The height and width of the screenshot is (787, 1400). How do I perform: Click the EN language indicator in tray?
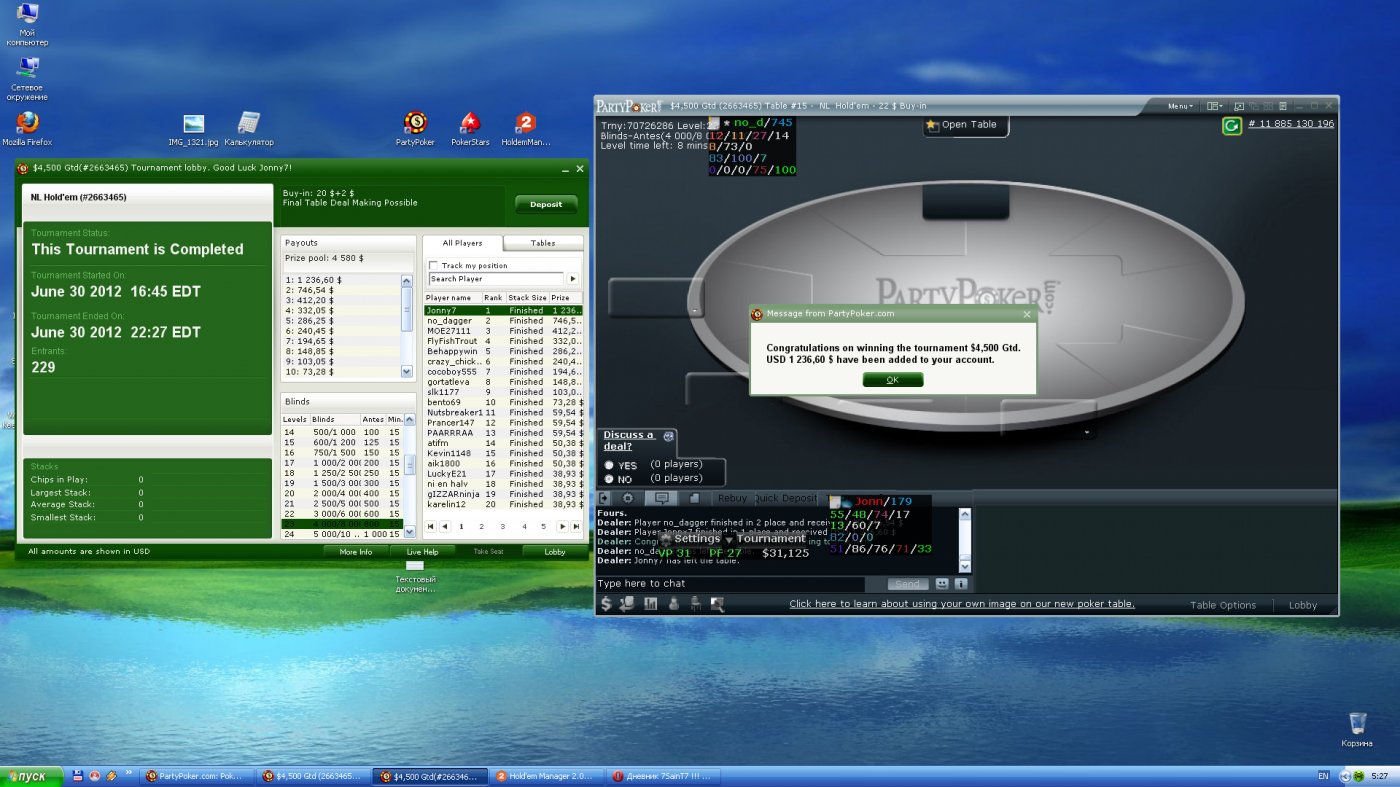tap(1323, 776)
